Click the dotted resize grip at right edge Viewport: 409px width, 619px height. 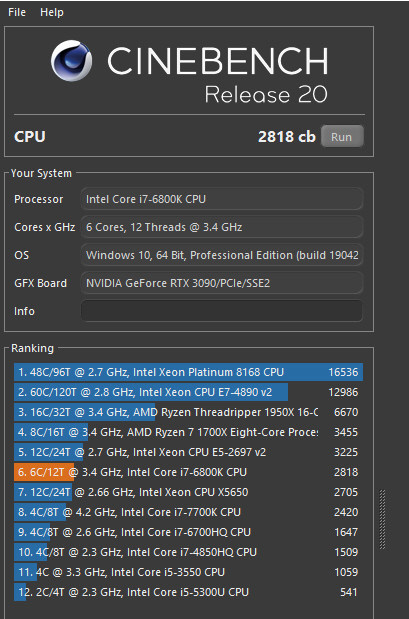click(382, 519)
